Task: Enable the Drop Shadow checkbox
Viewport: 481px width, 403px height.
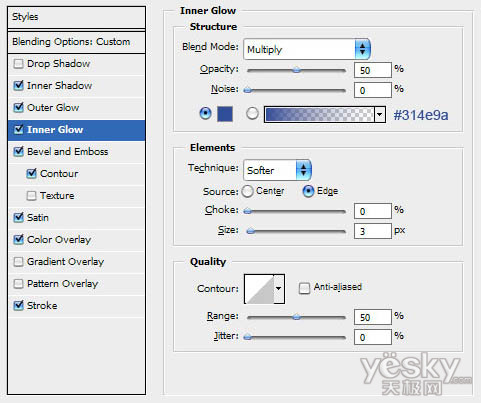Action: pos(18,63)
